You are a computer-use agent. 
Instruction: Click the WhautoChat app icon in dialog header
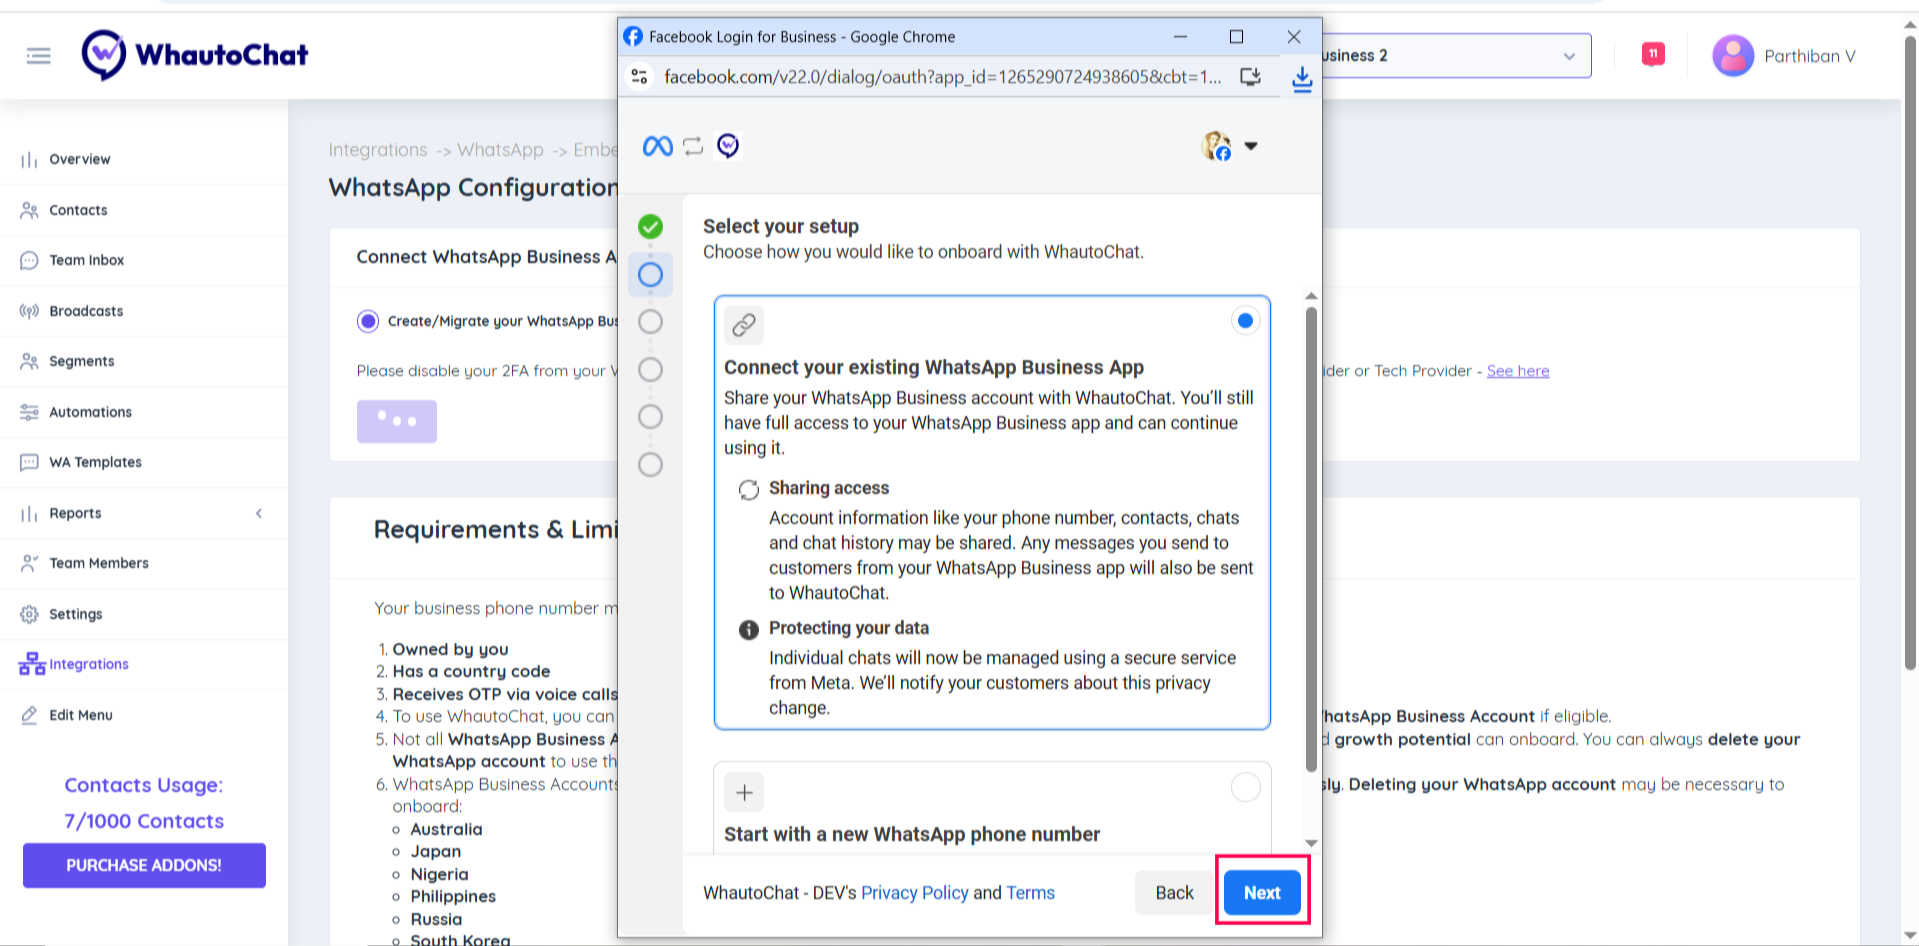tap(728, 146)
